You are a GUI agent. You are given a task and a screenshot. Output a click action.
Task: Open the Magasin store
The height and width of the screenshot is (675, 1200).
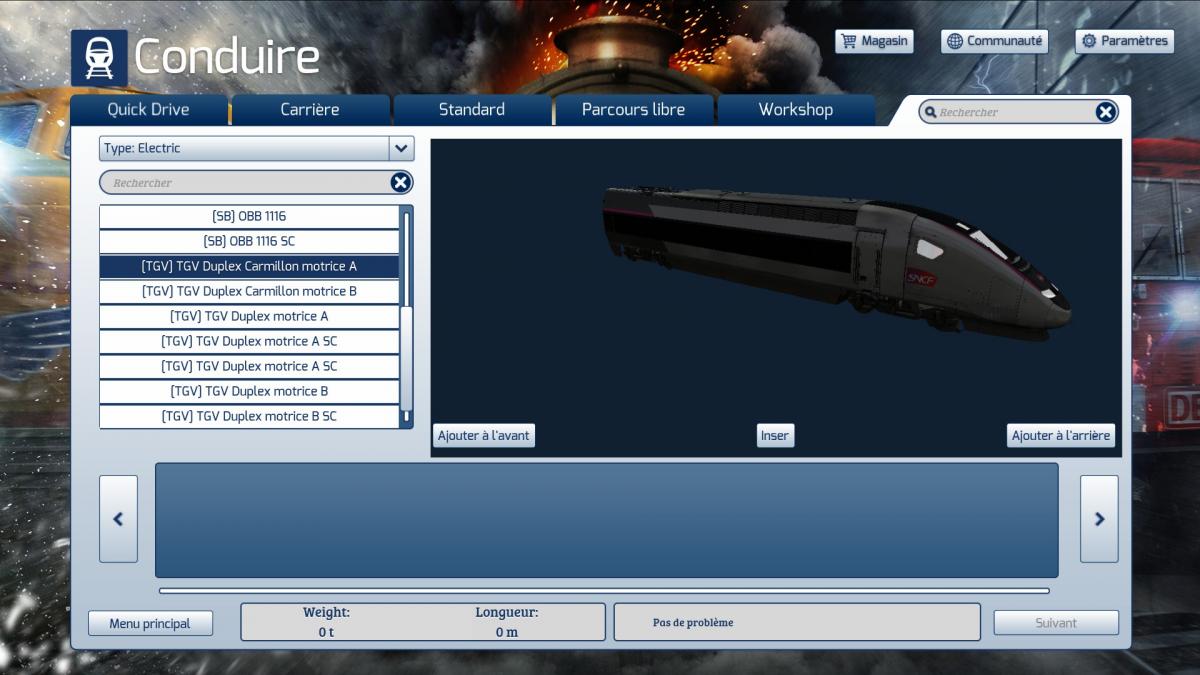pyautogui.click(x=874, y=41)
